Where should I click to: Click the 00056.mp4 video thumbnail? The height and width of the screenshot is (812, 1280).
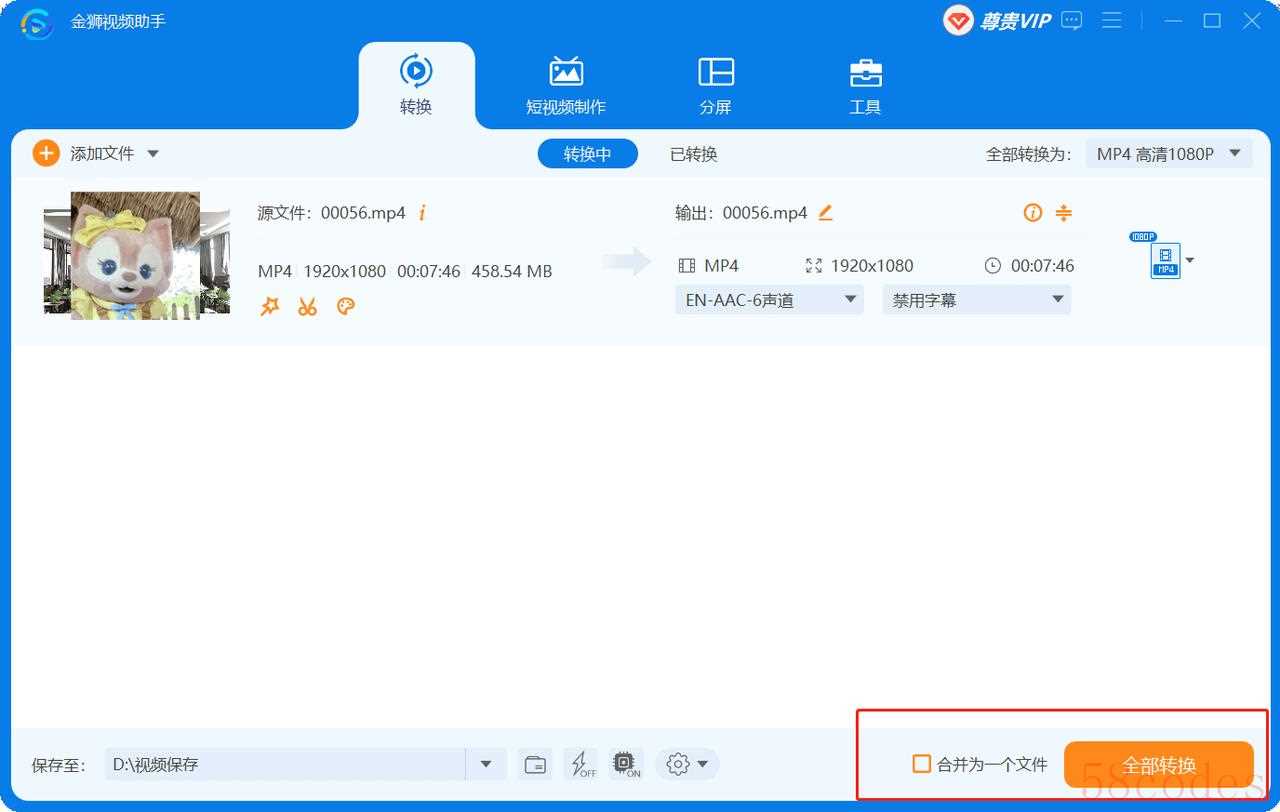(137, 256)
